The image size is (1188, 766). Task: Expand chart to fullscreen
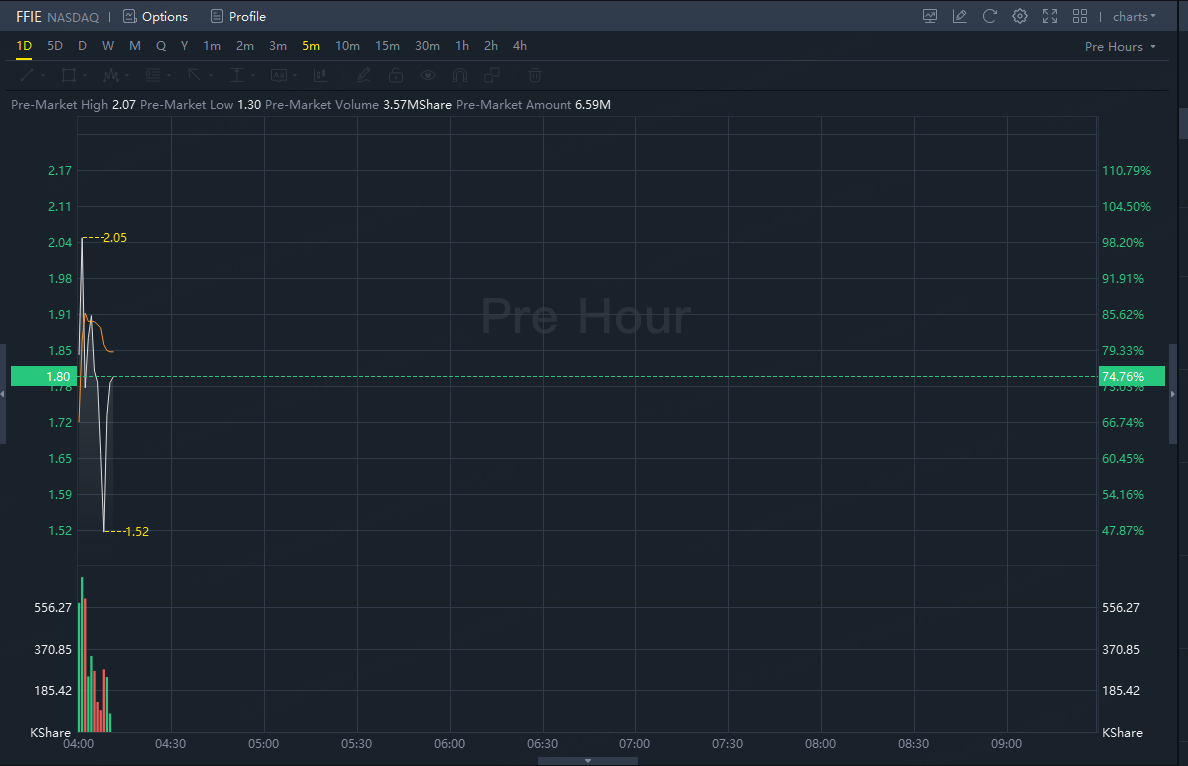(1050, 16)
